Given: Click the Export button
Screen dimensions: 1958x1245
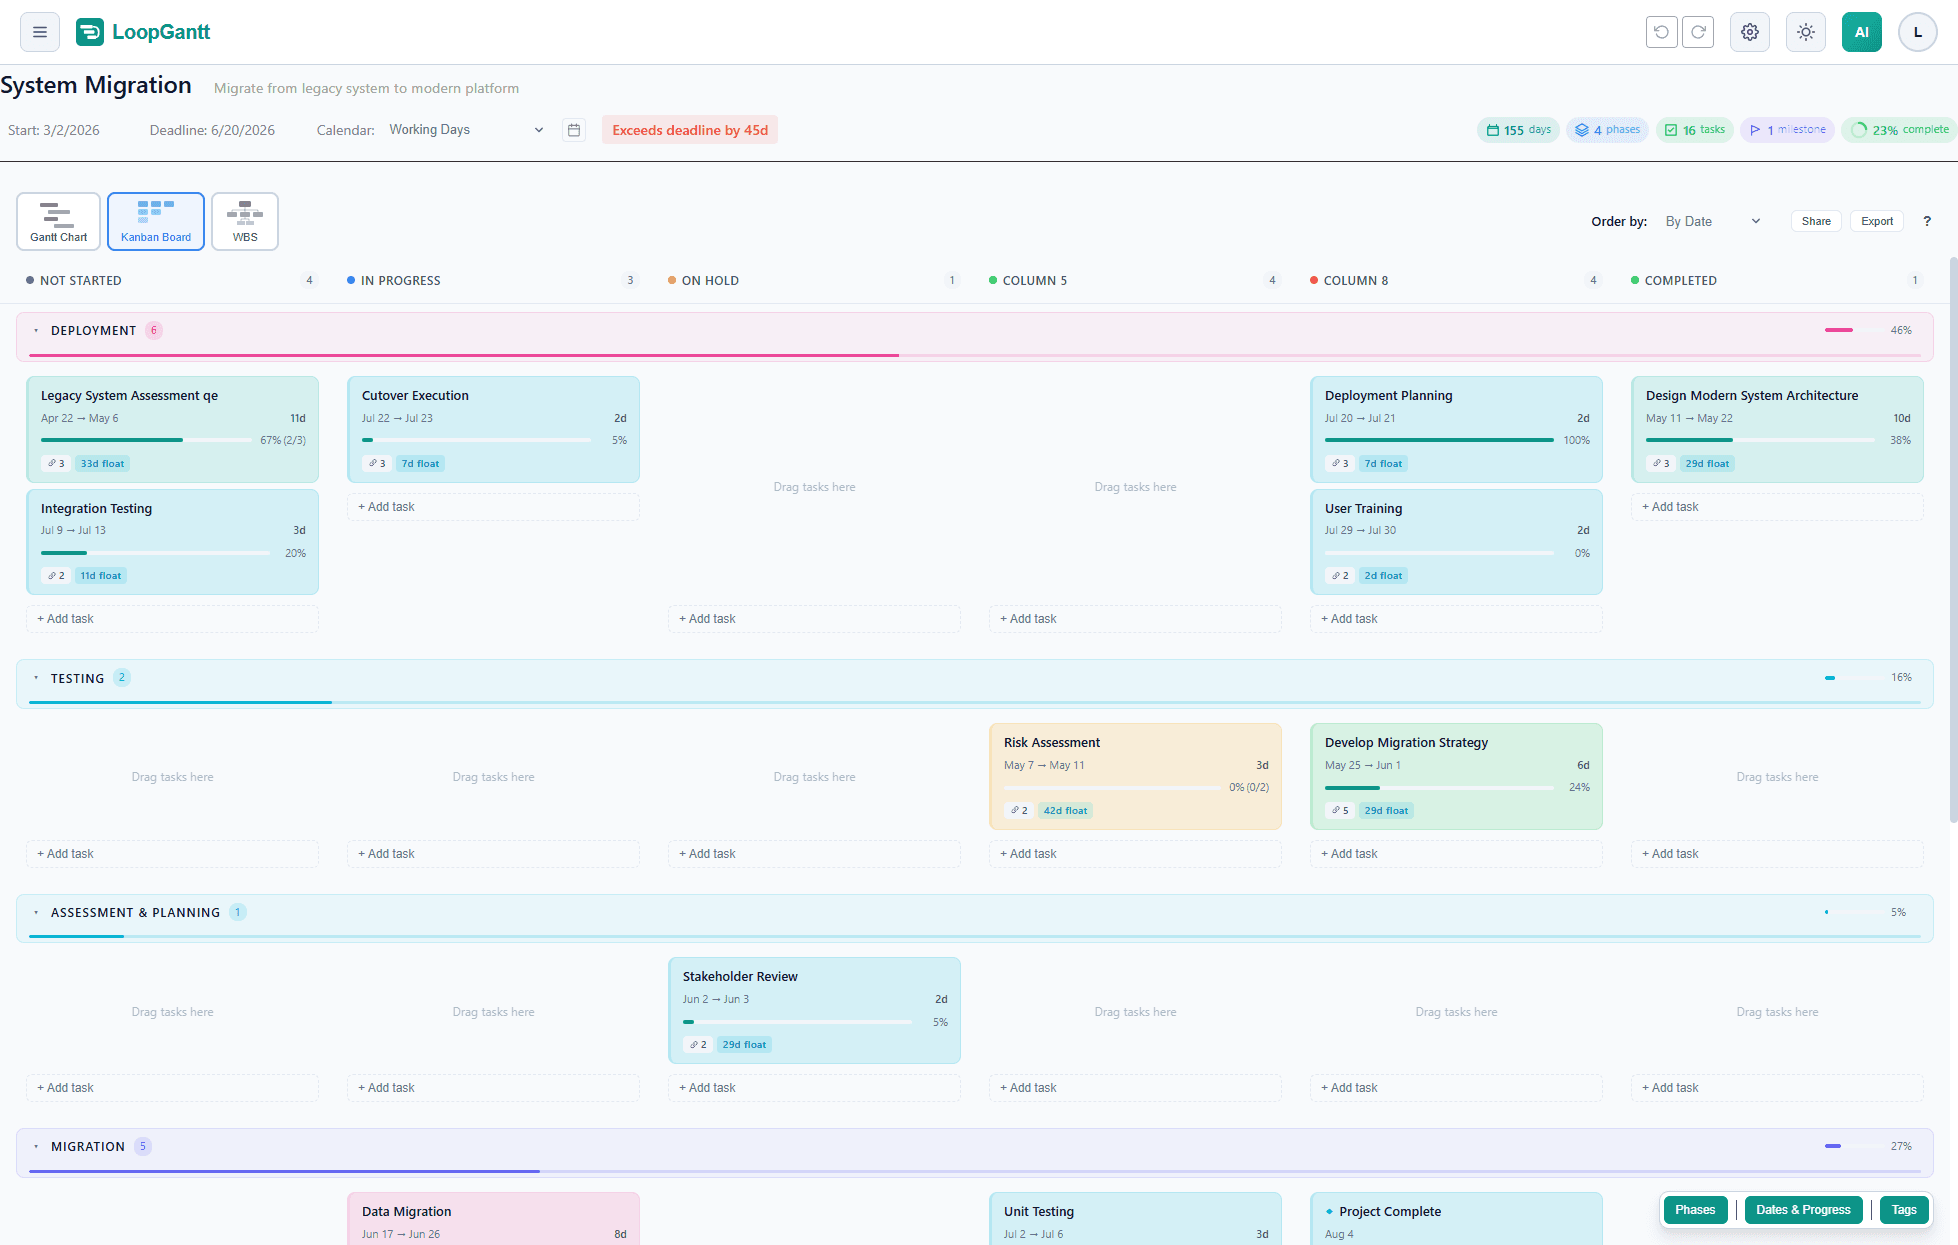Looking at the screenshot, I should [x=1877, y=221].
